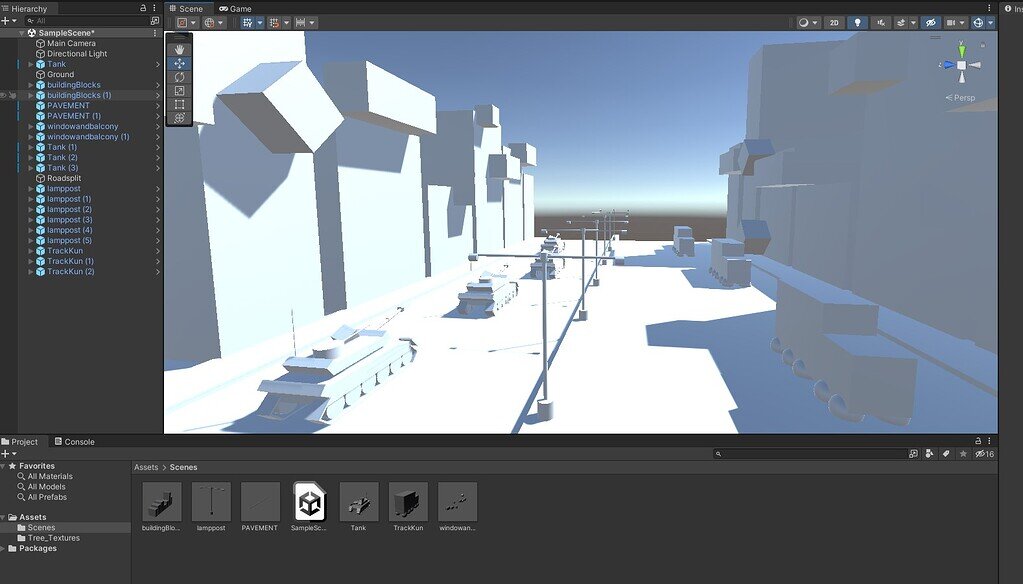Screen dimensions: 1023x584
Task: Toggle the 2D view mode
Action: (x=834, y=21)
